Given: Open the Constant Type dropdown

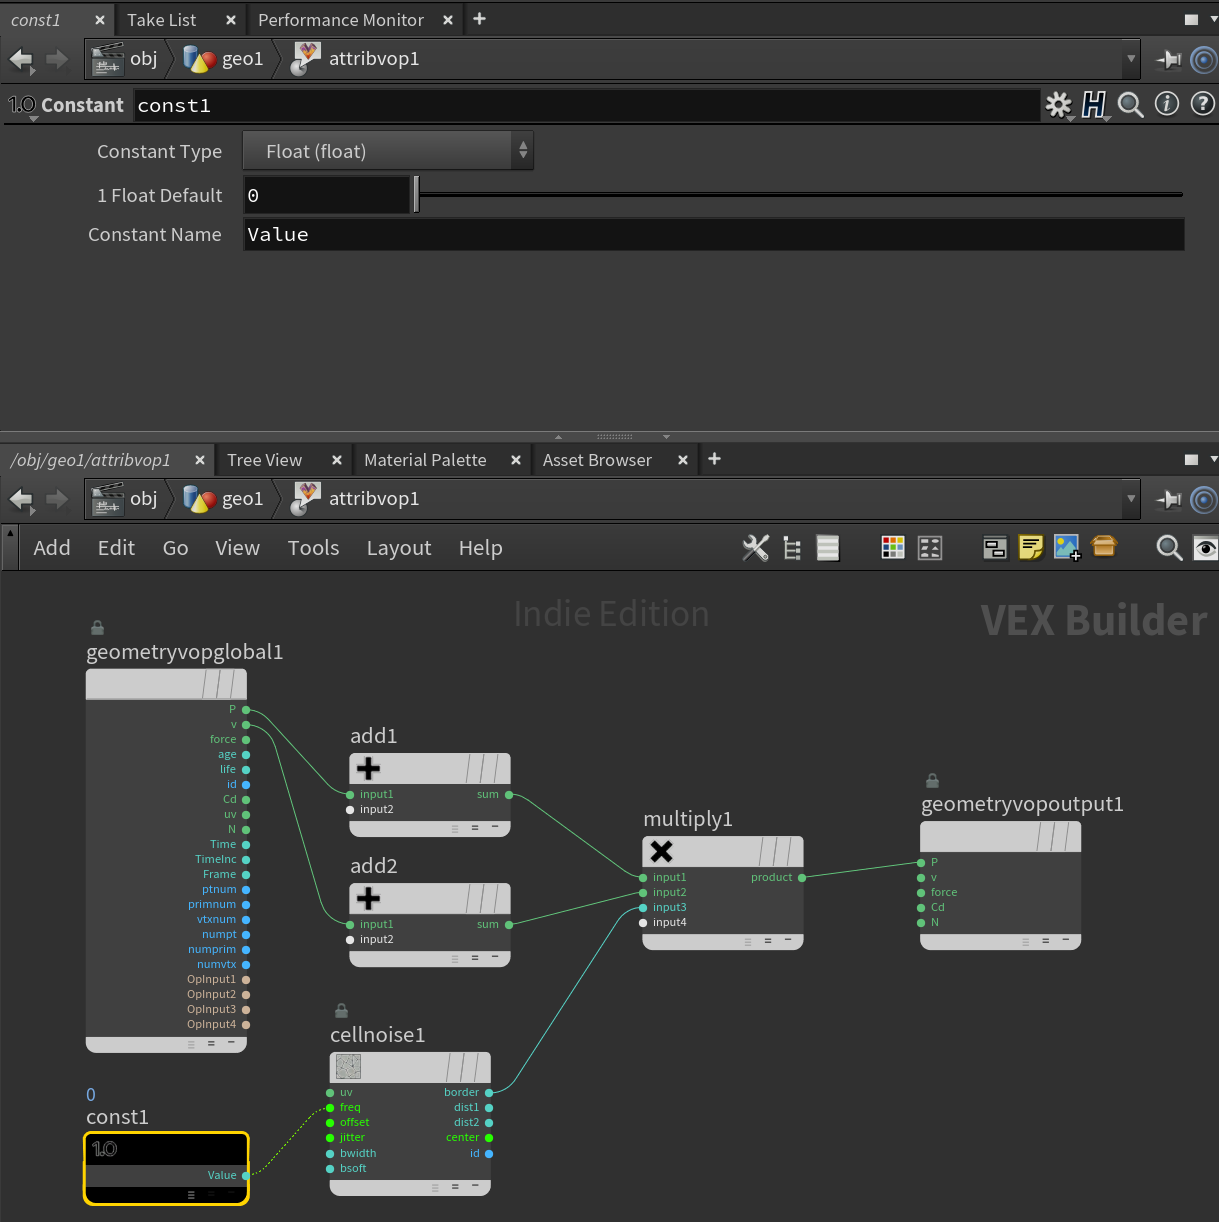Looking at the screenshot, I should (388, 151).
